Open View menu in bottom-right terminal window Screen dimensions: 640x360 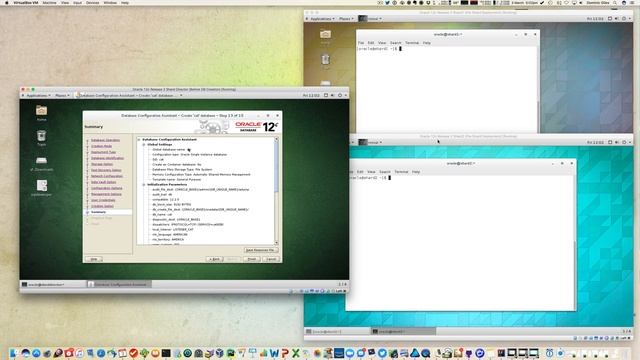click(x=371, y=172)
